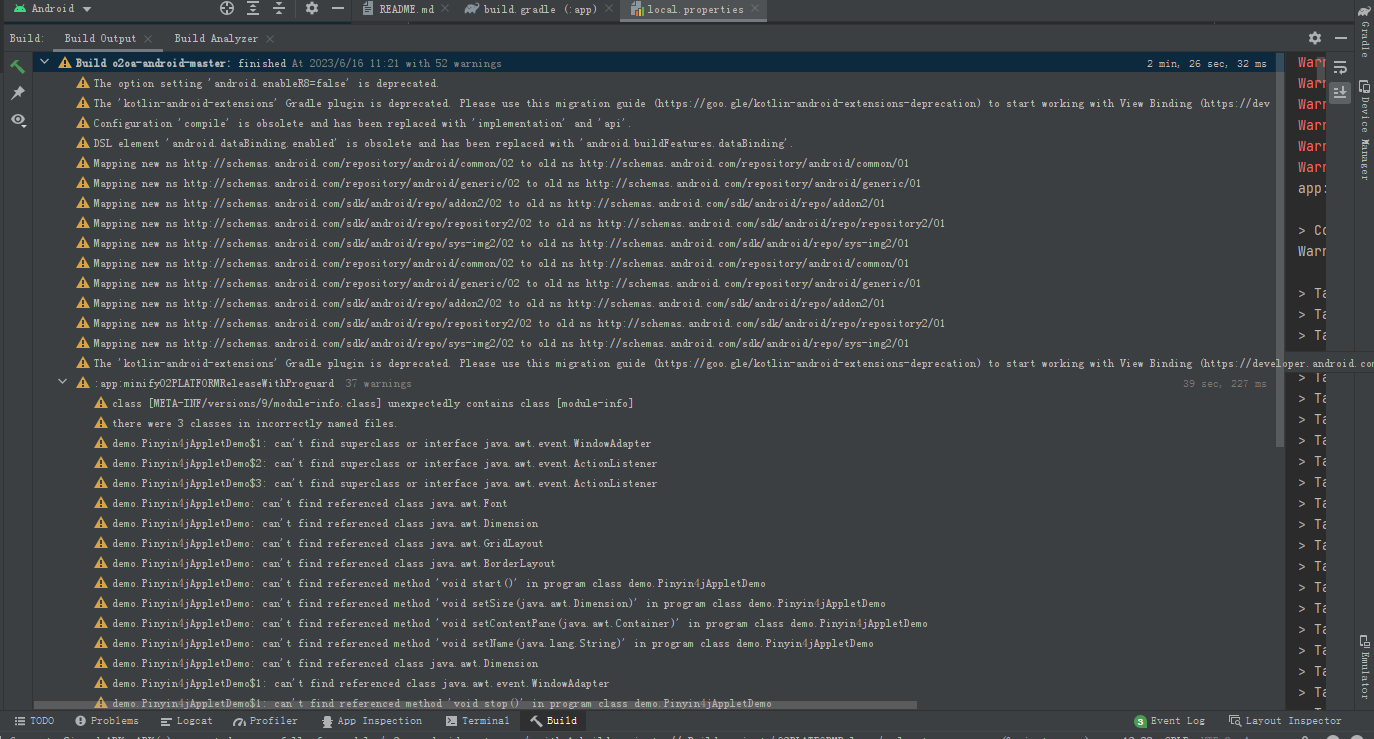1374x739 pixels.
Task: Collapse the Build o2oa-android-master root node
Action: [x=44, y=63]
